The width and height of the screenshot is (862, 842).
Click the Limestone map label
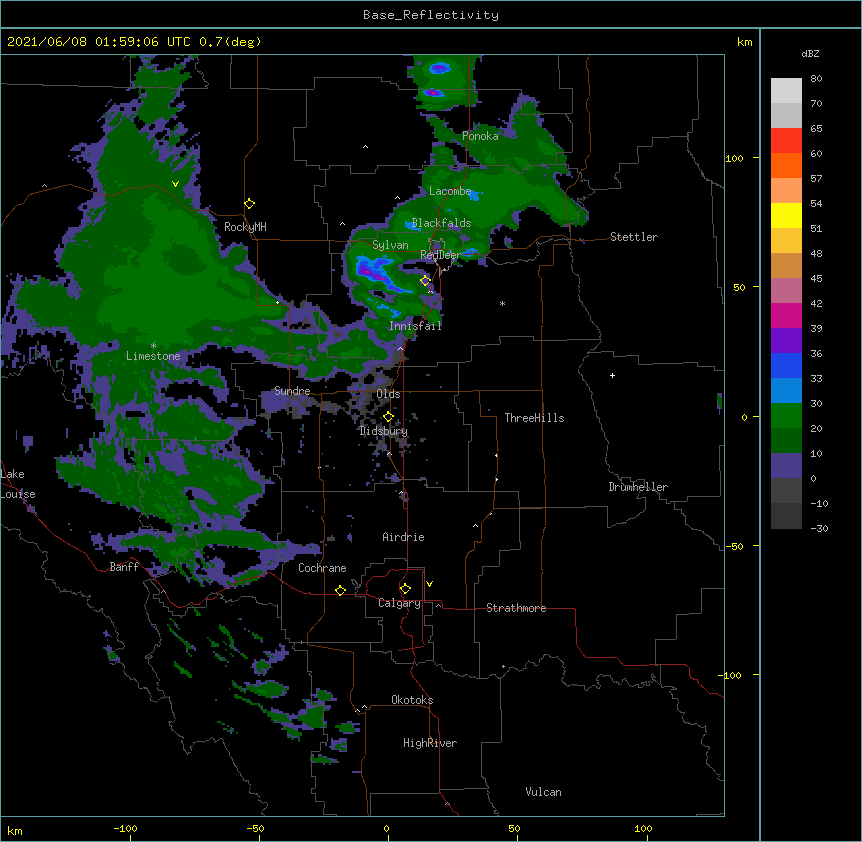tap(153, 356)
